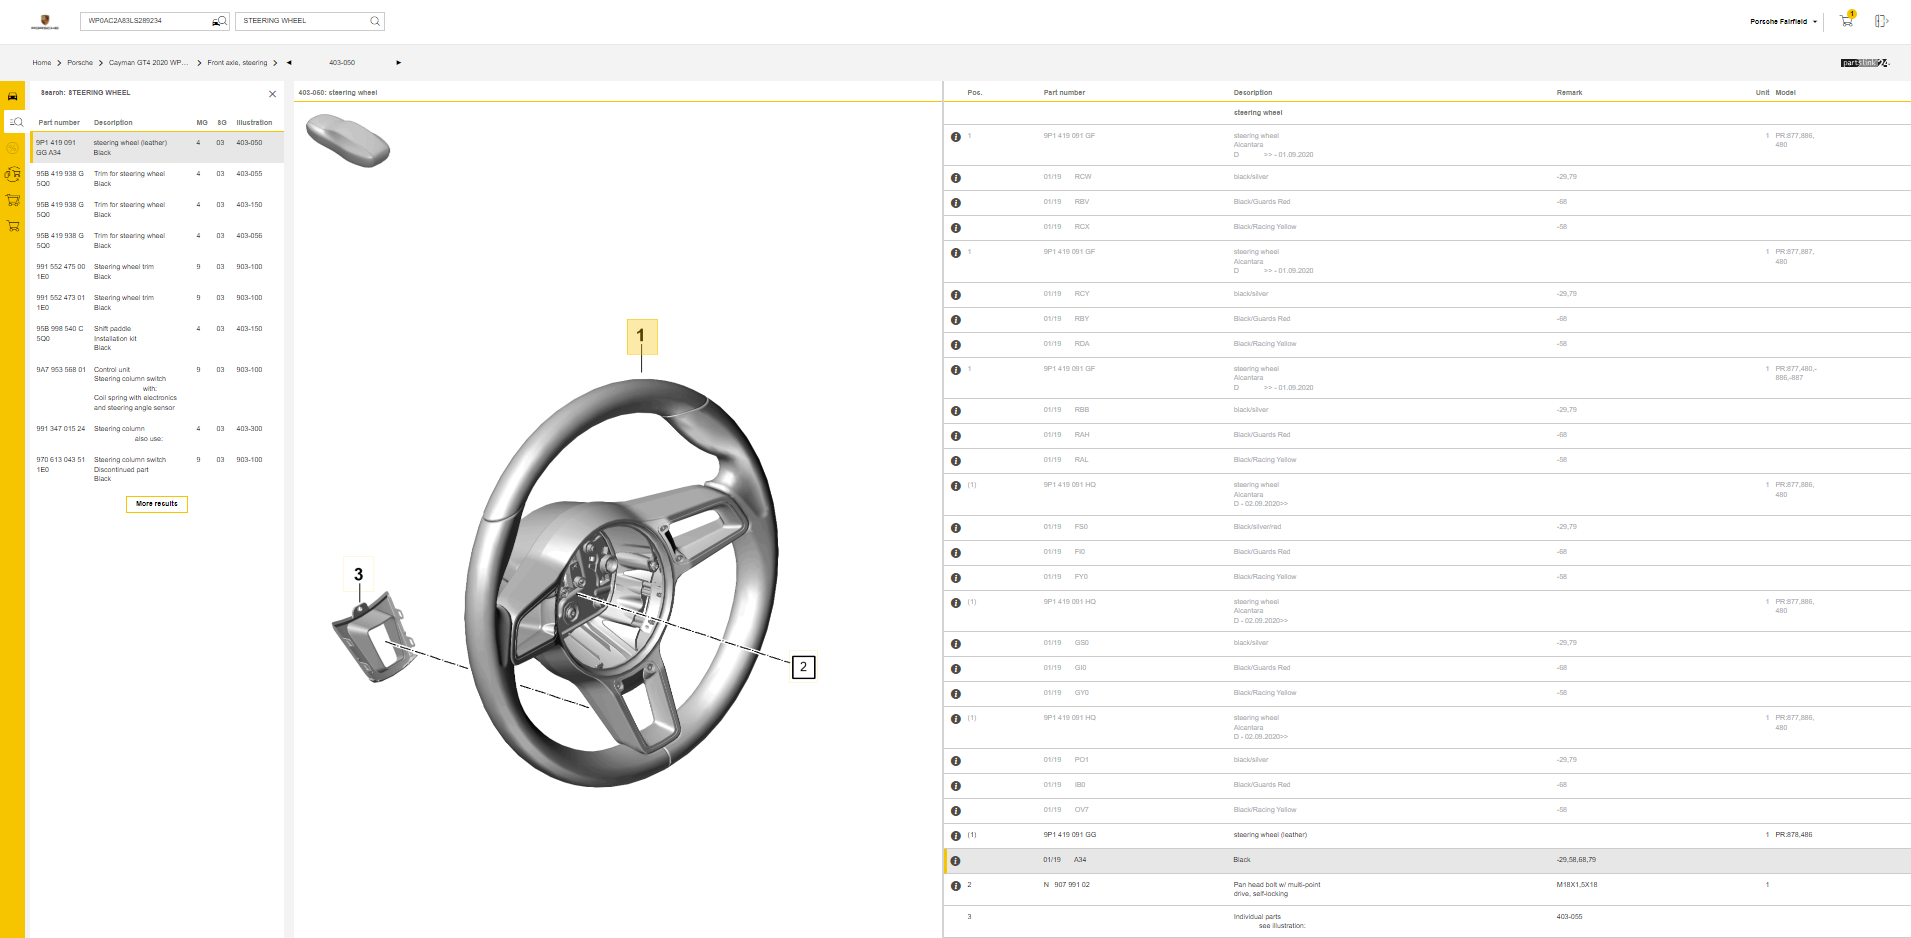The image size is (1911, 938).
Task: Click the Porsche crest logo
Action: tap(44, 21)
